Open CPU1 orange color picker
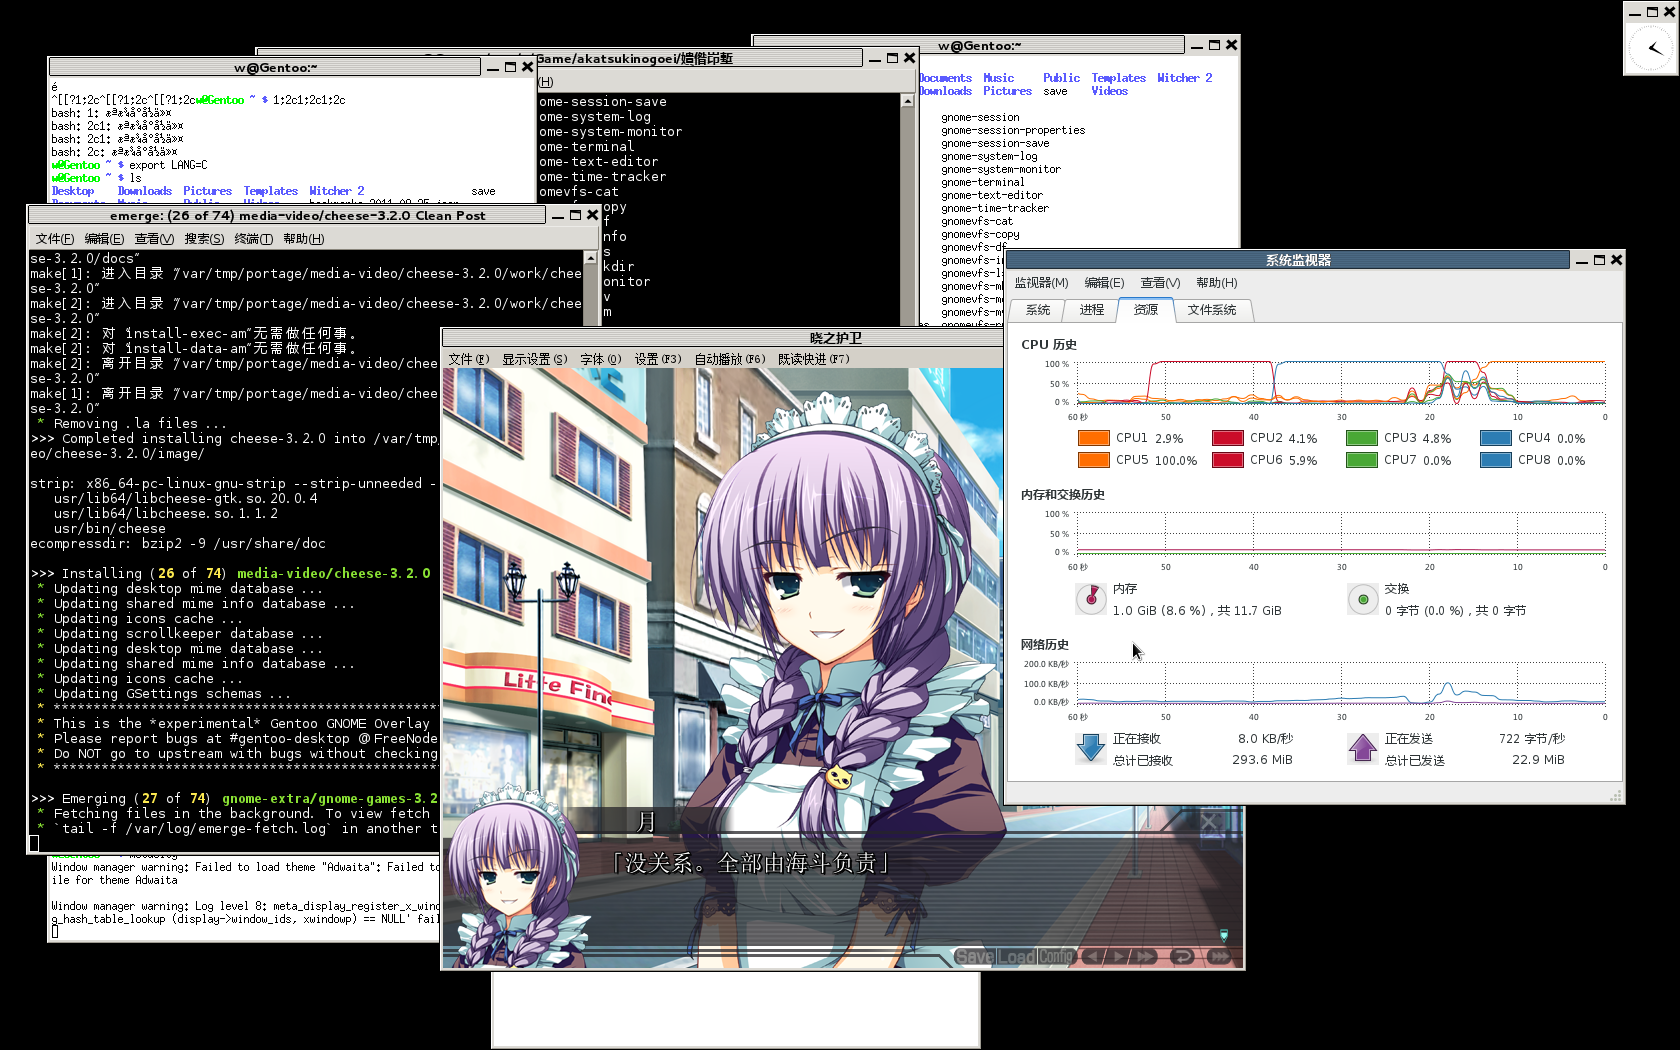 tap(1094, 438)
